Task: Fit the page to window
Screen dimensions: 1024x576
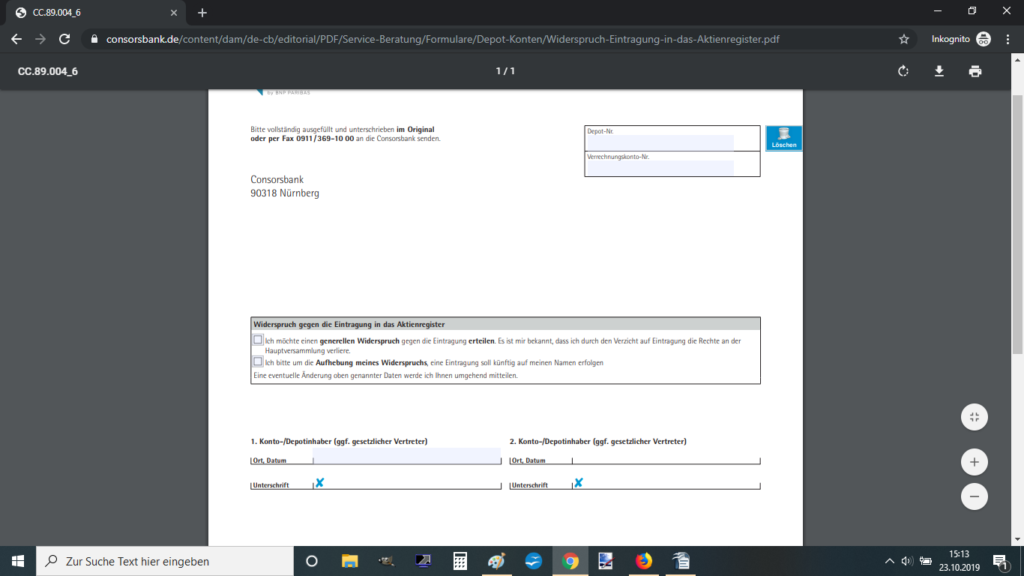Action: [974, 417]
